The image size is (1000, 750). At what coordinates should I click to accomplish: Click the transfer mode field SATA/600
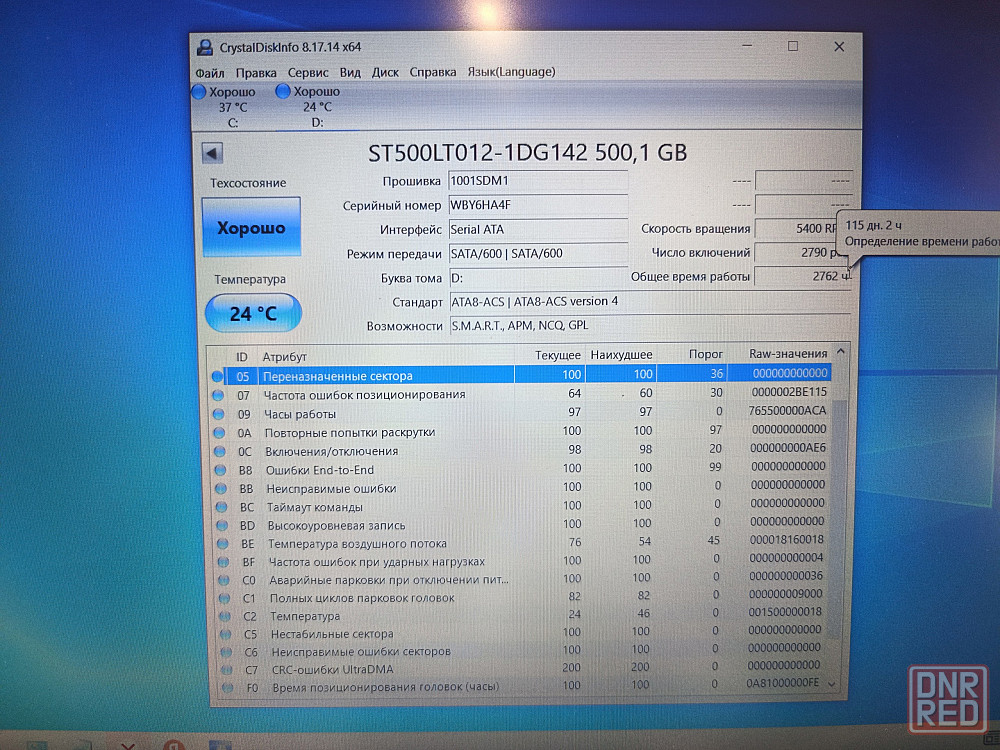[538, 254]
